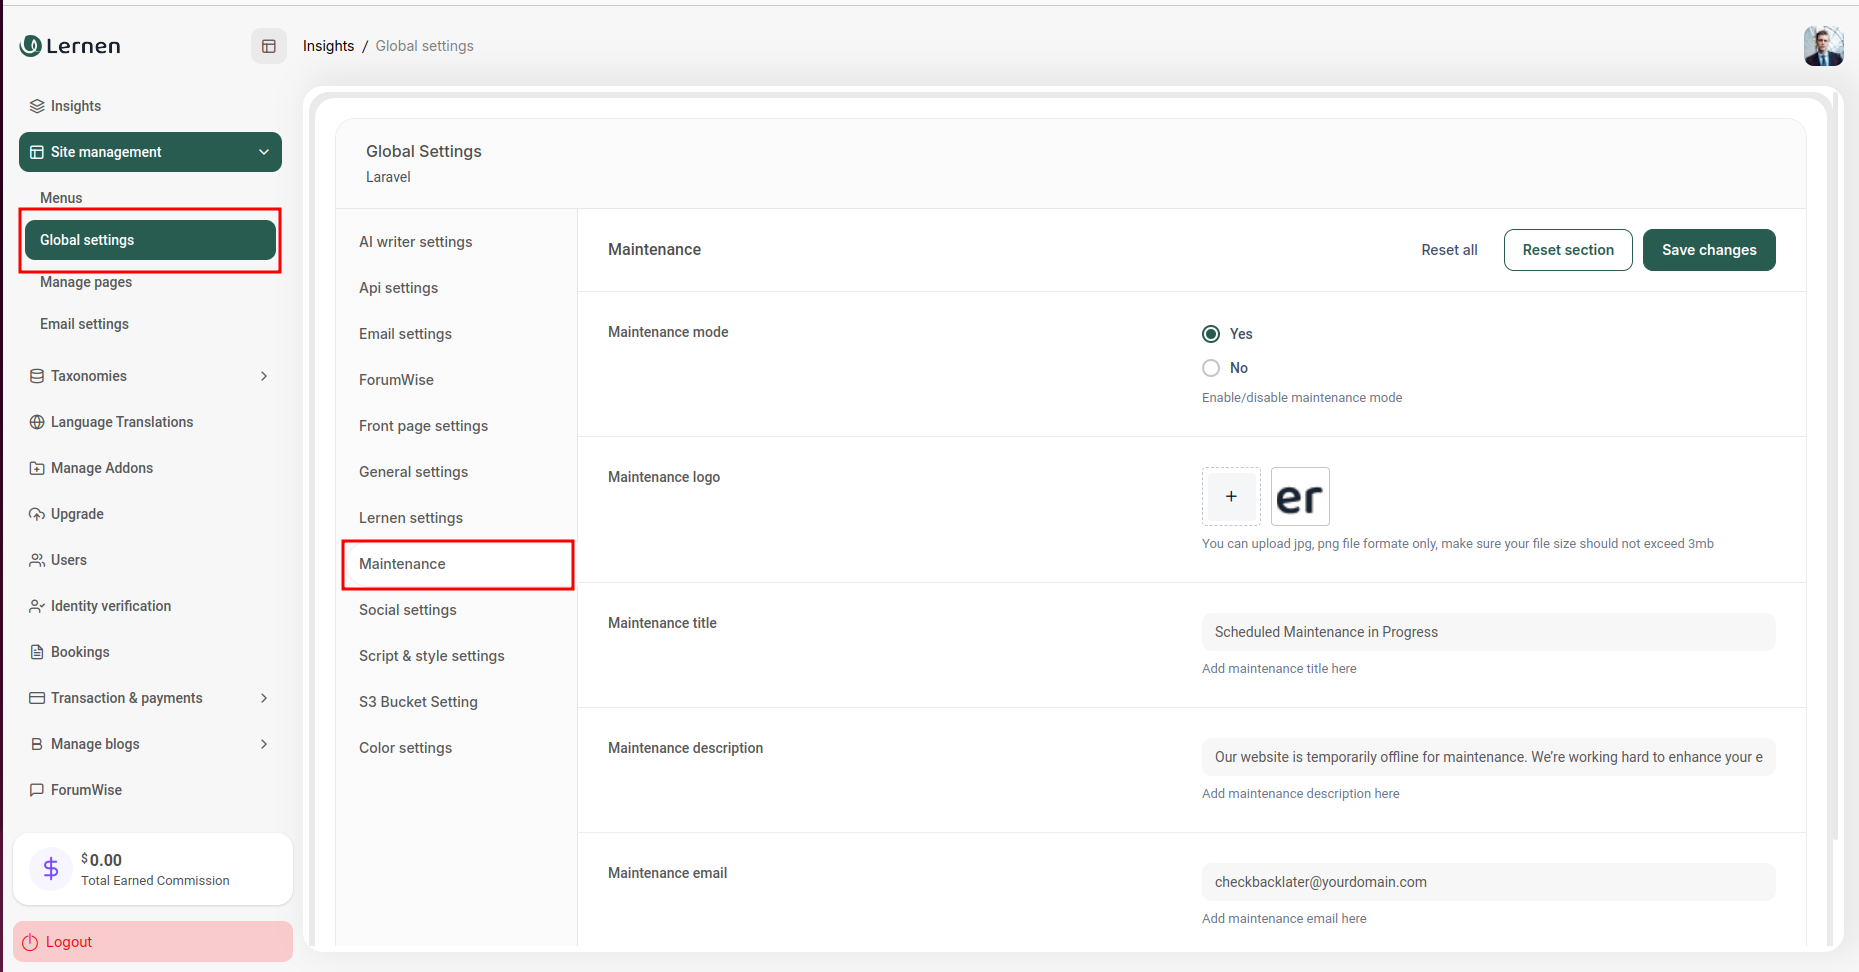Screen dimensions: 1859x972
Task: Switch to General settings section
Action: tap(413, 472)
